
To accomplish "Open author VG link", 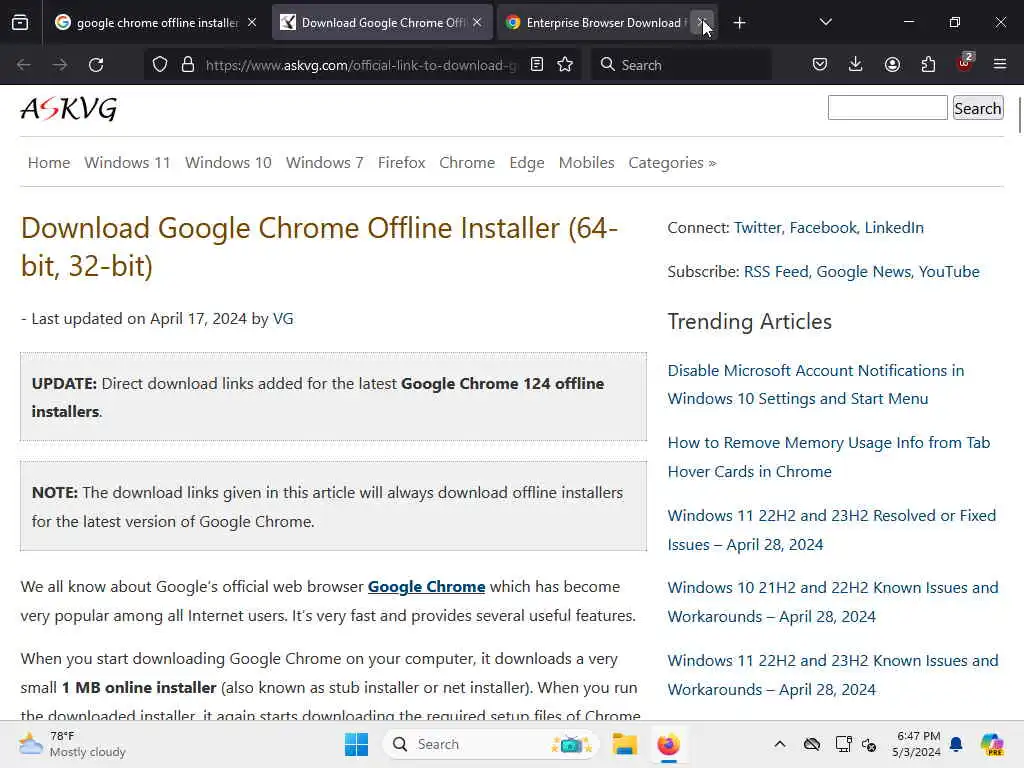I will [283, 319].
